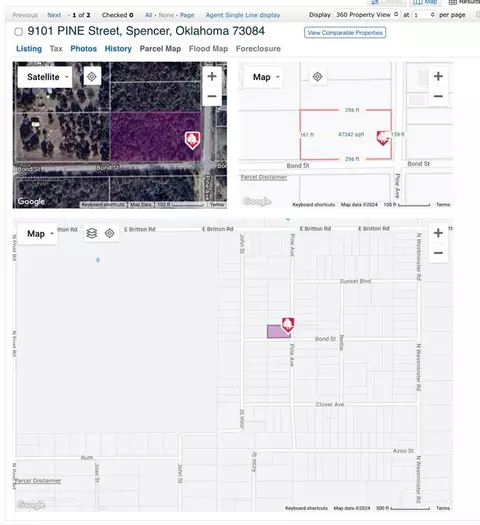The image size is (480, 525).
Task: Open the 360 Property View display dropdown
Action: 367,15
